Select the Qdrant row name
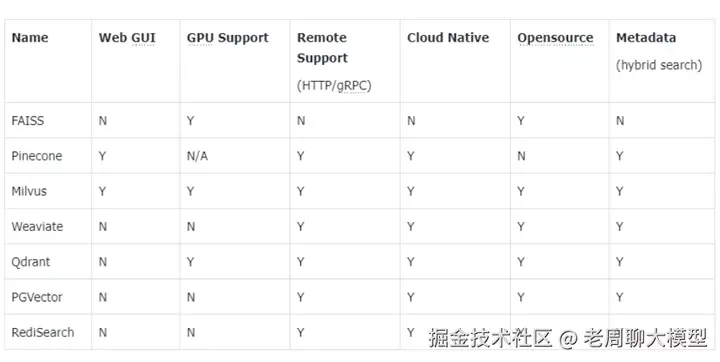The height and width of the screenshot is (362, 720). pos(31,262)
